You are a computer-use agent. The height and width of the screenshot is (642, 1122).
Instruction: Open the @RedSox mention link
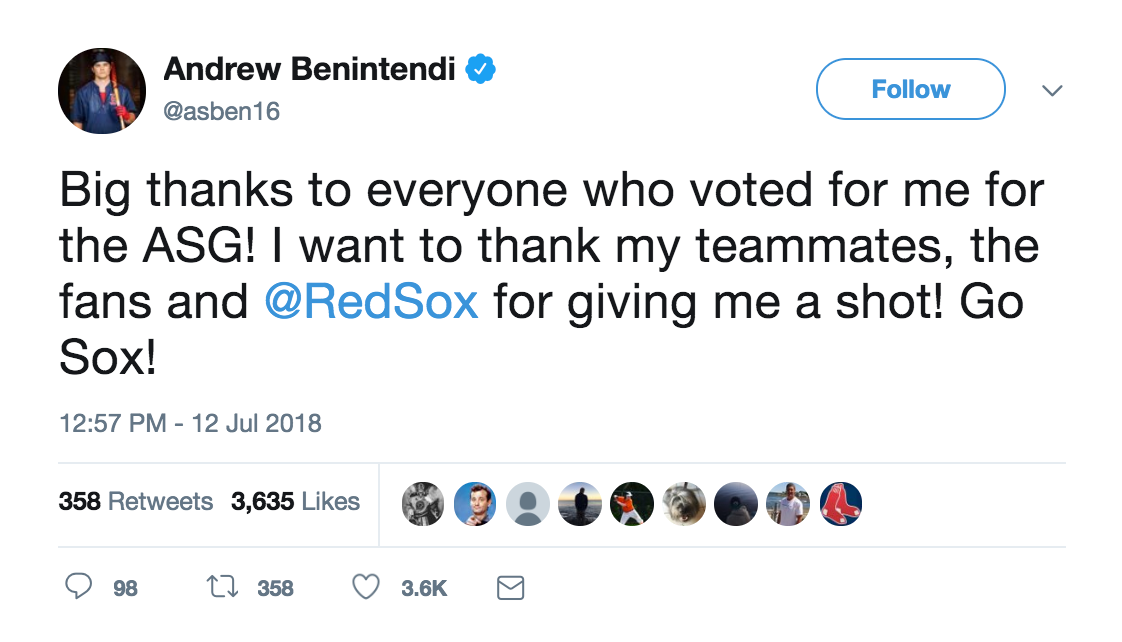click(371, 301)
